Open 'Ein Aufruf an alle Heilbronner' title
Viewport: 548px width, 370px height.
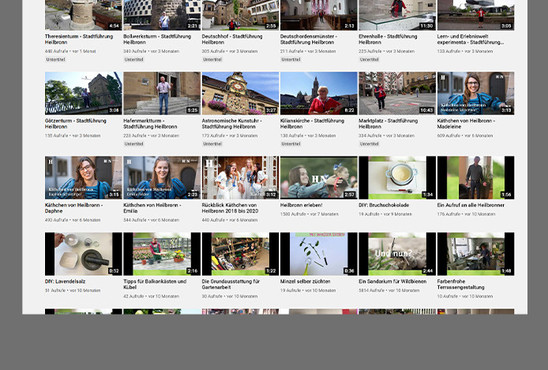(471, 205)
